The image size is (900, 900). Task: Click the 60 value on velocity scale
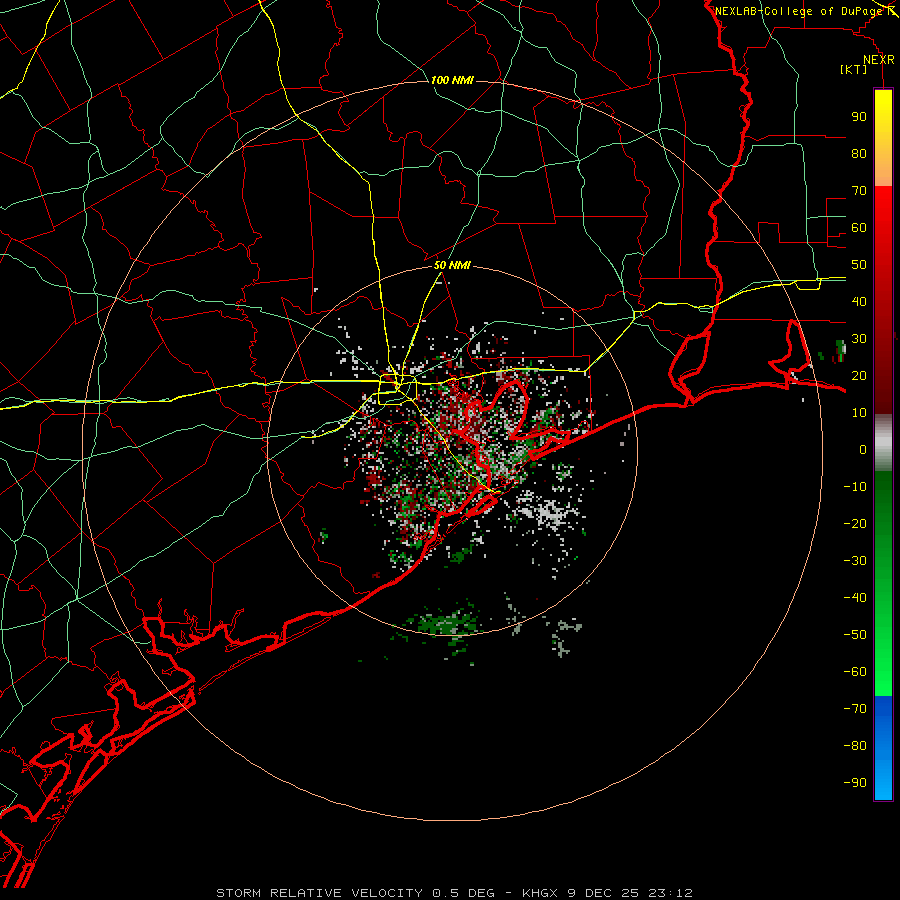pos(859,227)
